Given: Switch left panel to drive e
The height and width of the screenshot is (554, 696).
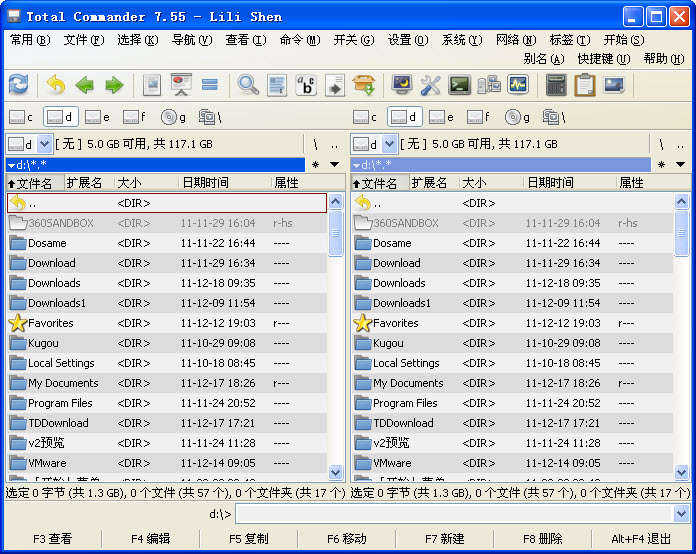Looking at the screenshot, I should coord(98,117).
